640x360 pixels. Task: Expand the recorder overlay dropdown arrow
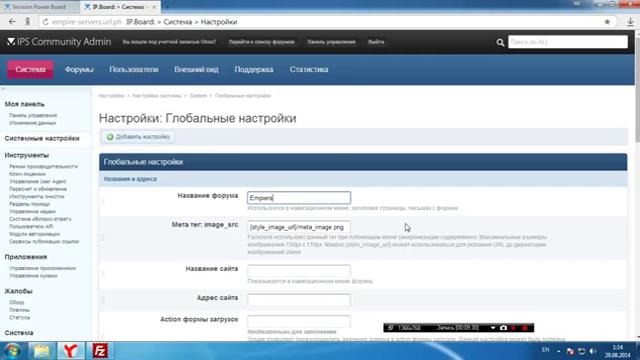(x=493, y=328)
